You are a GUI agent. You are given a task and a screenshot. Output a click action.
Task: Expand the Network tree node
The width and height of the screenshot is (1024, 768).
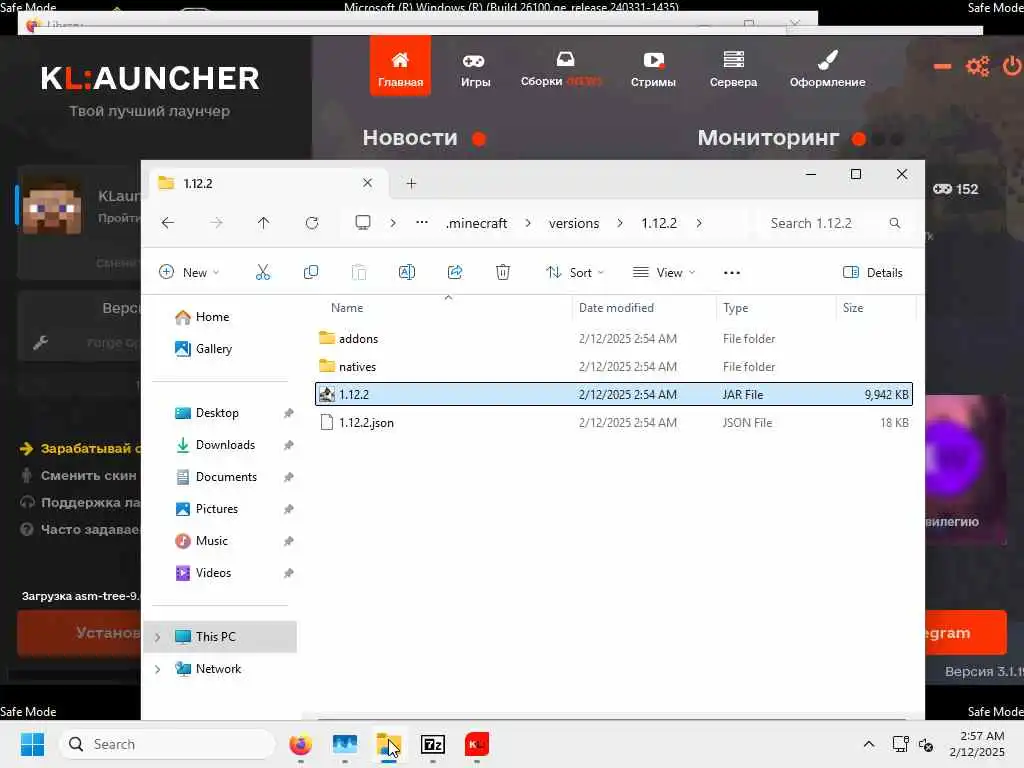(x=157, y=669)
